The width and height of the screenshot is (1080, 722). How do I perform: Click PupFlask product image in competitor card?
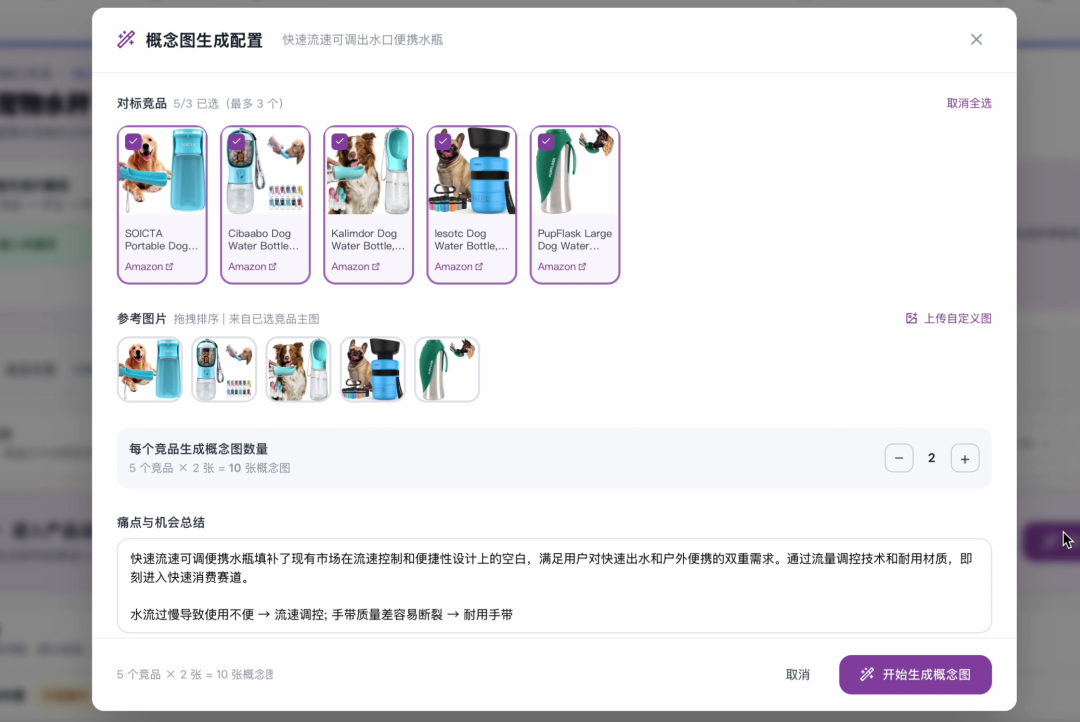pos(575,171)
